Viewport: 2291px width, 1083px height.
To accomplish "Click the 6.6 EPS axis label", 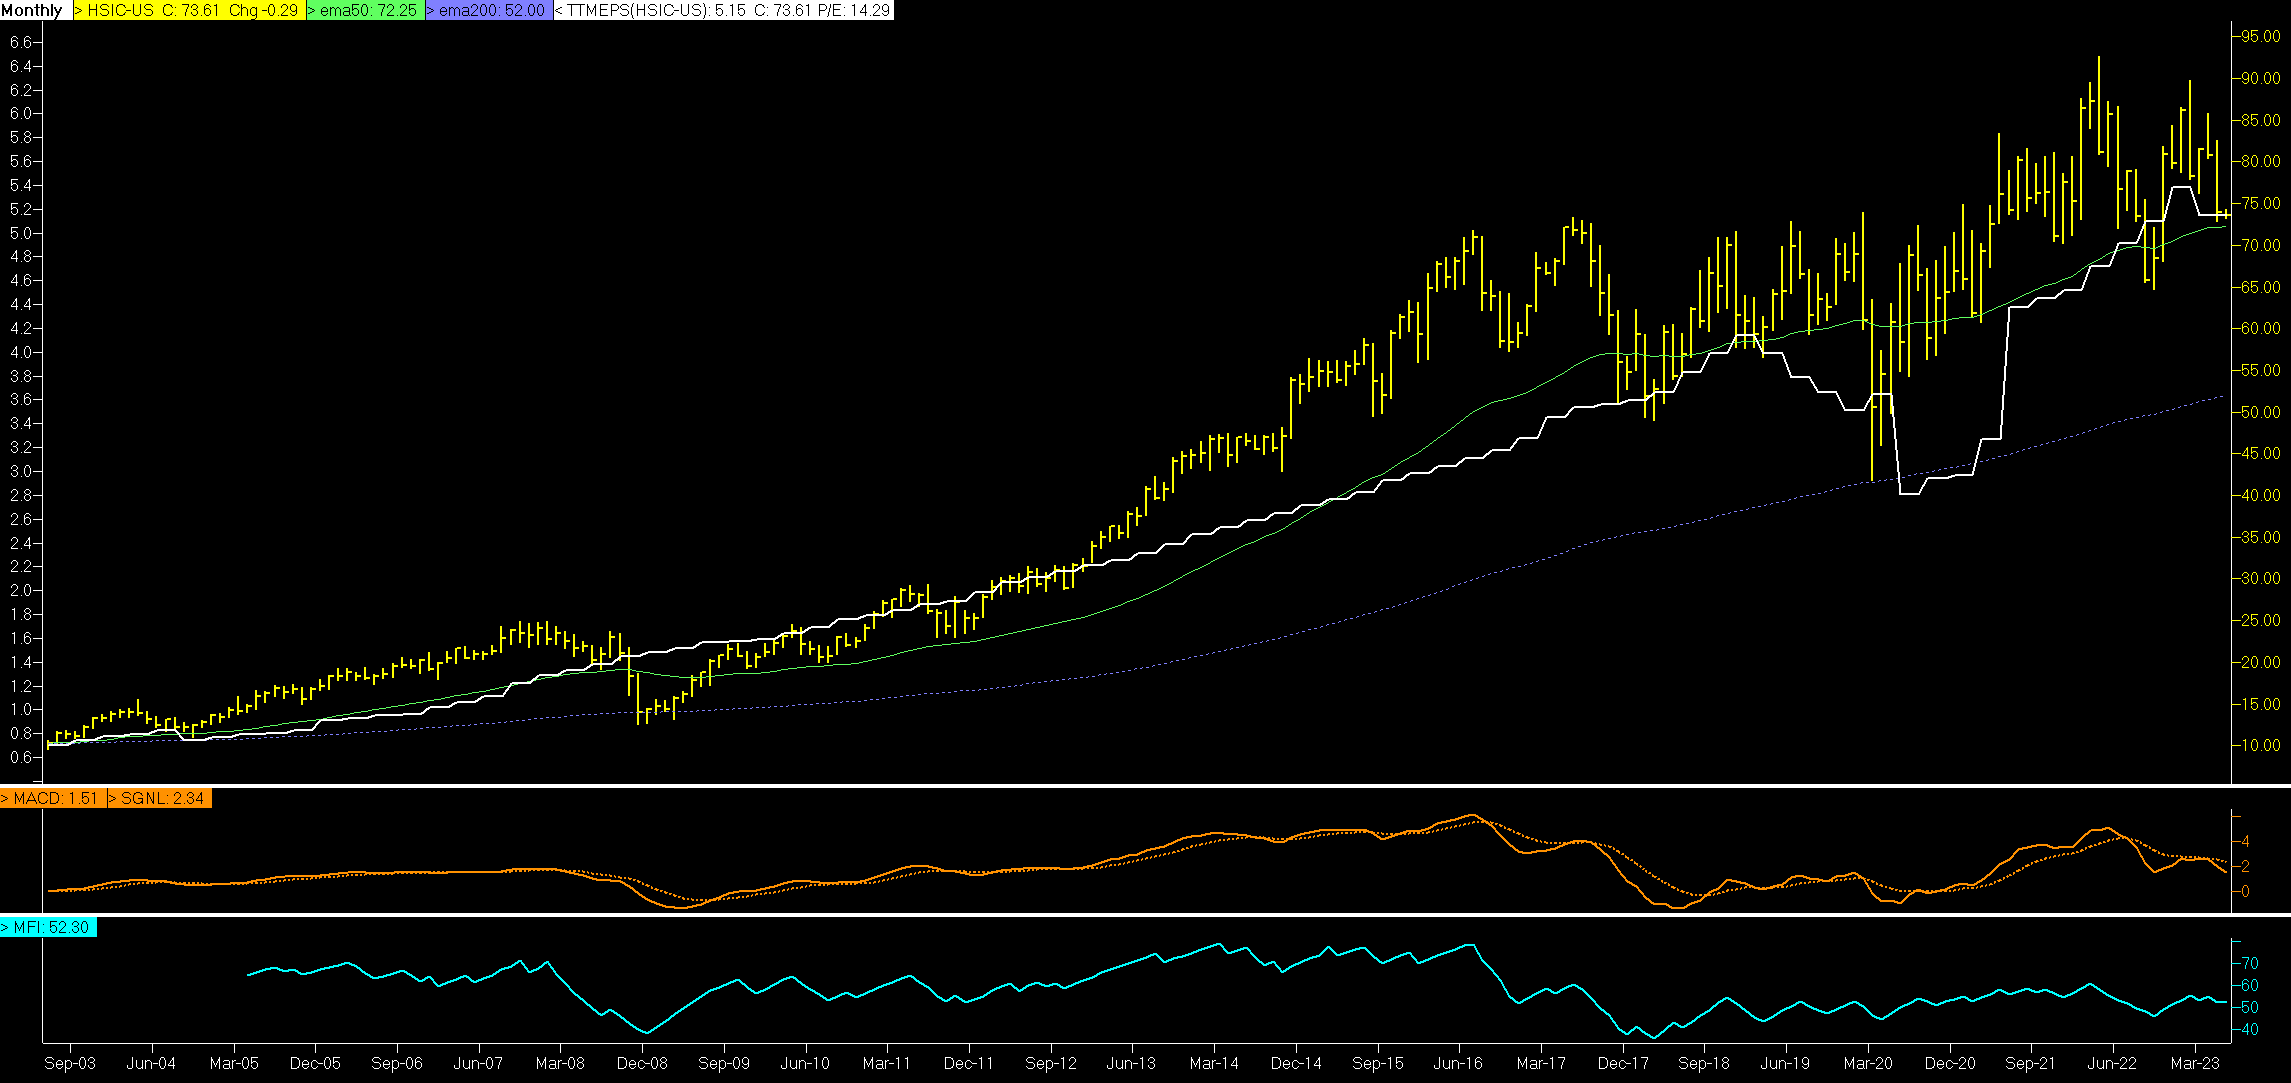I will click(x=20, y=42).
